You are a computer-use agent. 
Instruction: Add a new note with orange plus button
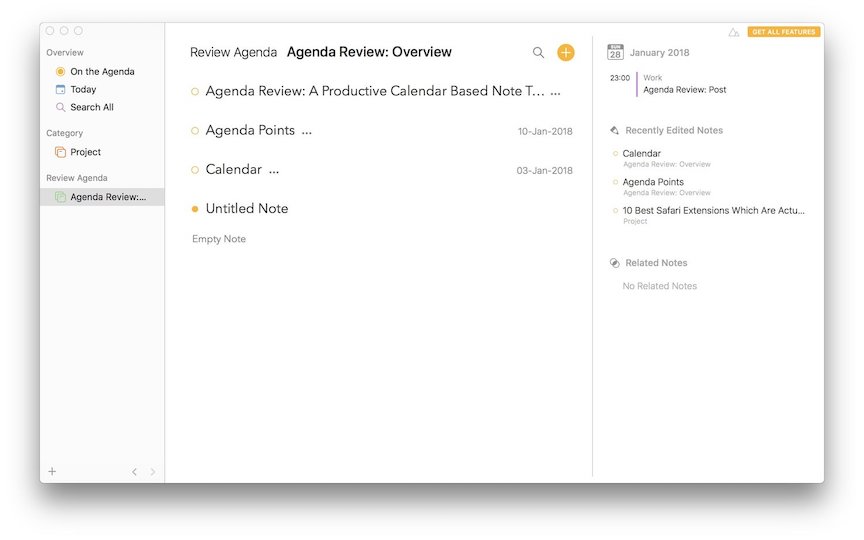pyautogui.click(x=566, y=53)
